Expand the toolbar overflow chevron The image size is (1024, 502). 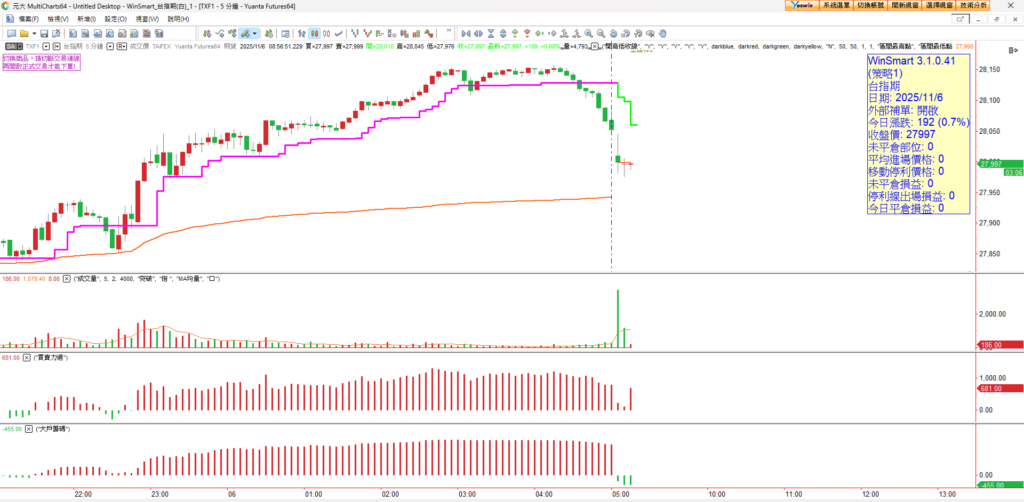click(x=448, y=30)
